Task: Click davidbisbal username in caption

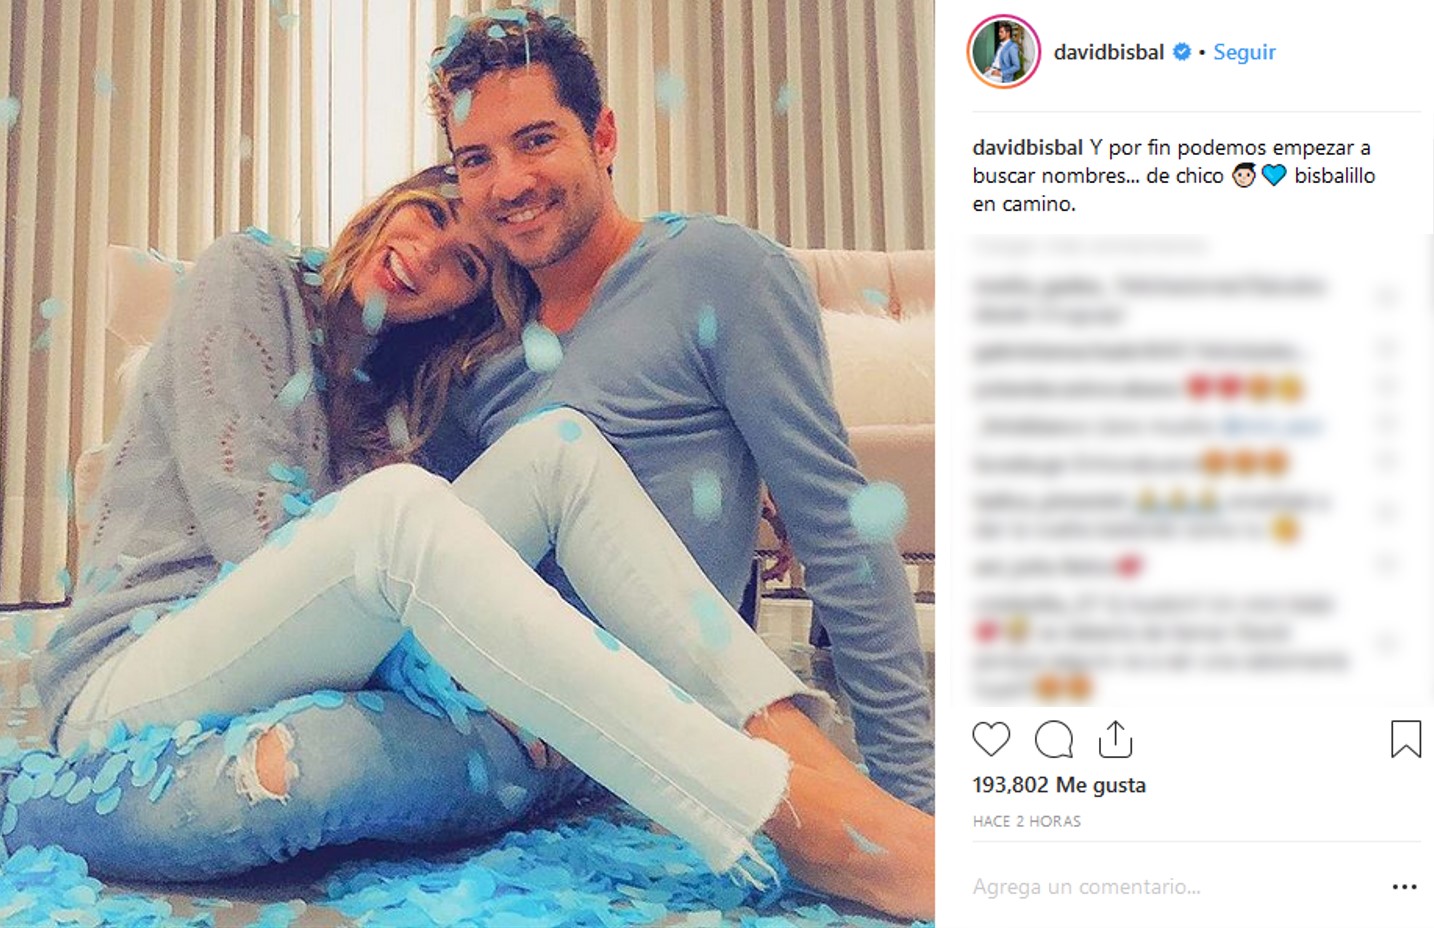Action: click(1027, 147)
